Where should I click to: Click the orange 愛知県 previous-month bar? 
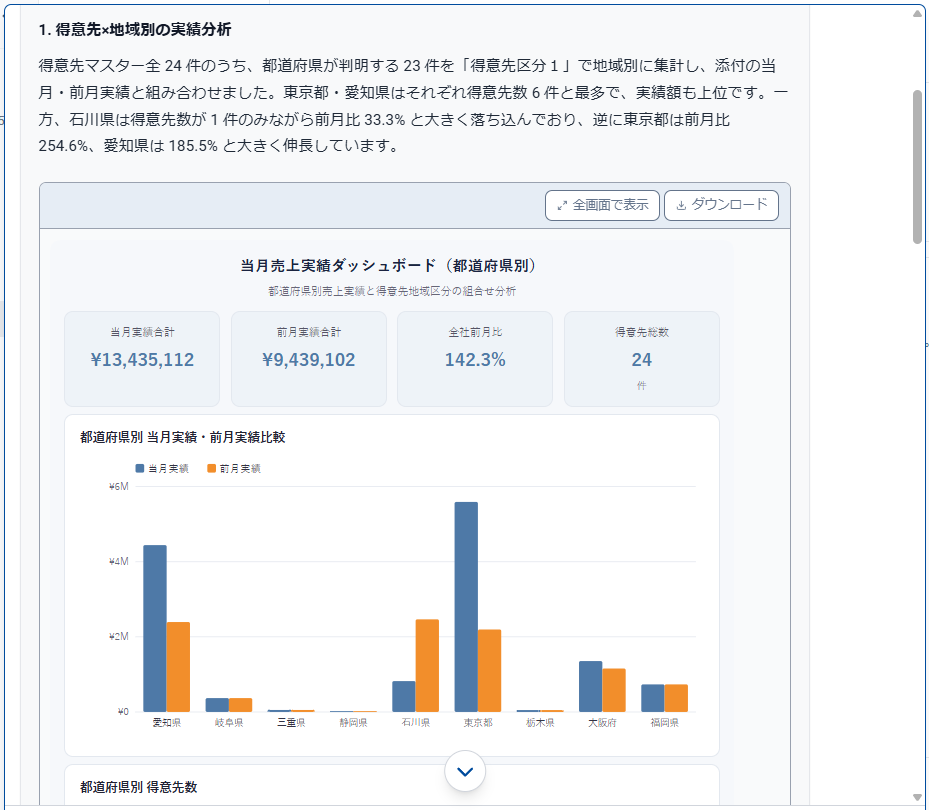(178, 667)
